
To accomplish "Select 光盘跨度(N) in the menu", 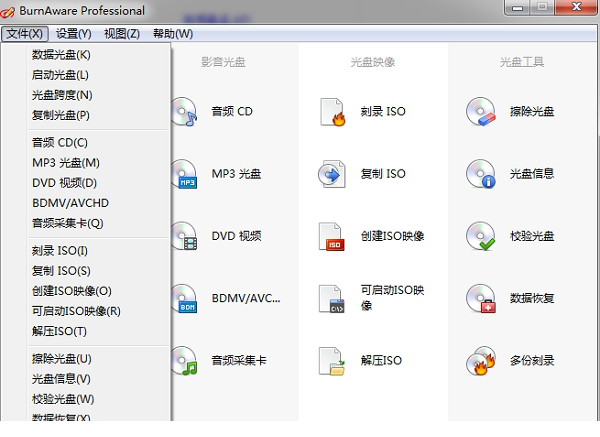I will click(62, 95).
